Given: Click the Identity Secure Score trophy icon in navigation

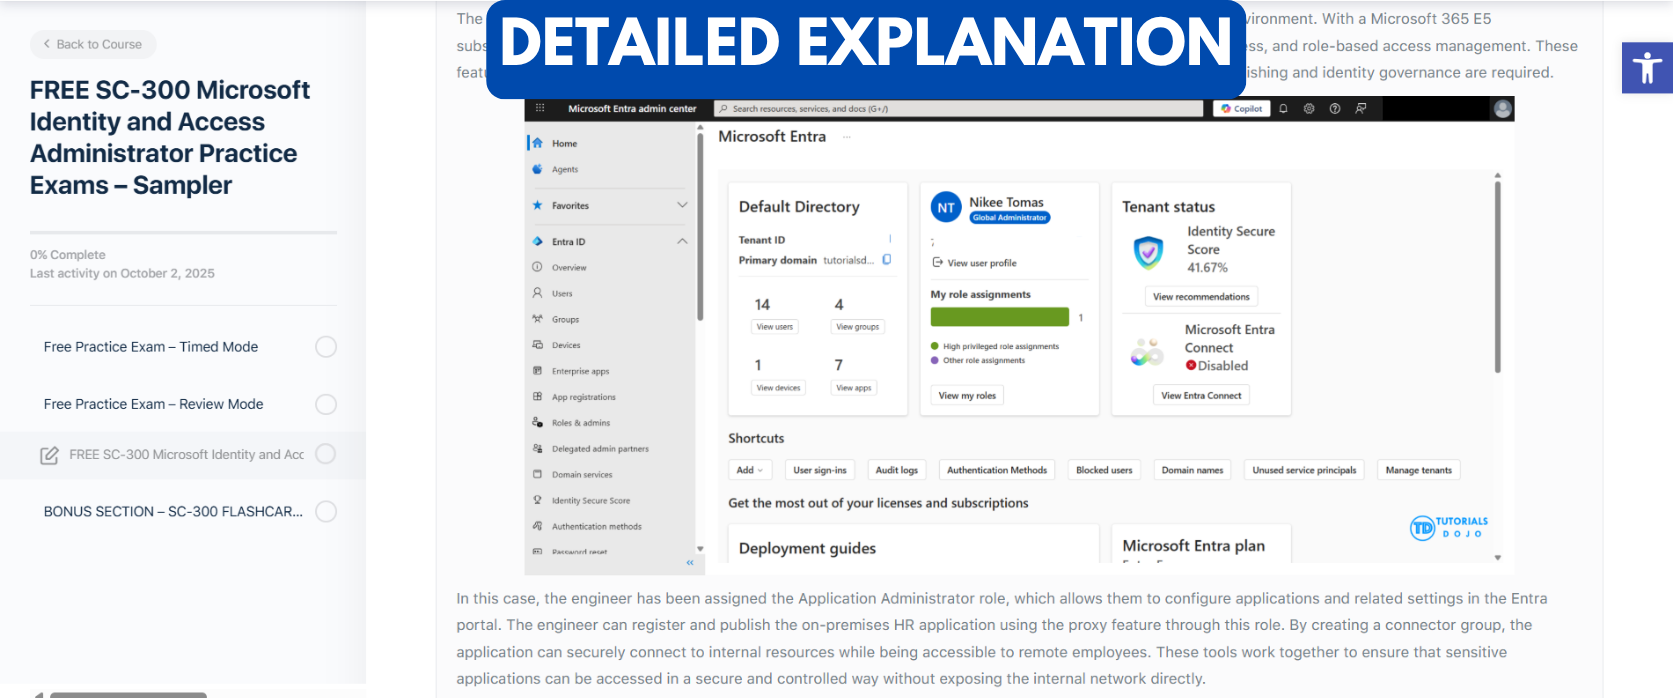Looking at the screenshot, I should click(538, 500).
